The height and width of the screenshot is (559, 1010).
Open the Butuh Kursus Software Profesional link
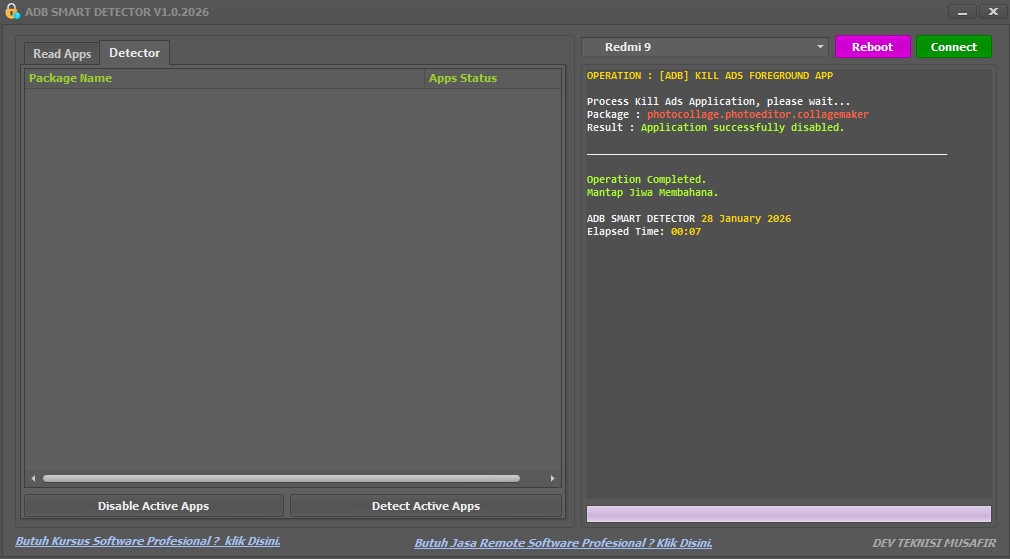click(148, 541)
